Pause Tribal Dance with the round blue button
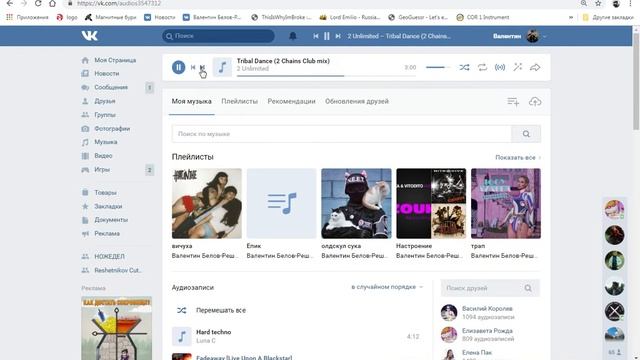The height and width of the screenshot is (360, 640). pyautogui.click(x=178, y=67)
